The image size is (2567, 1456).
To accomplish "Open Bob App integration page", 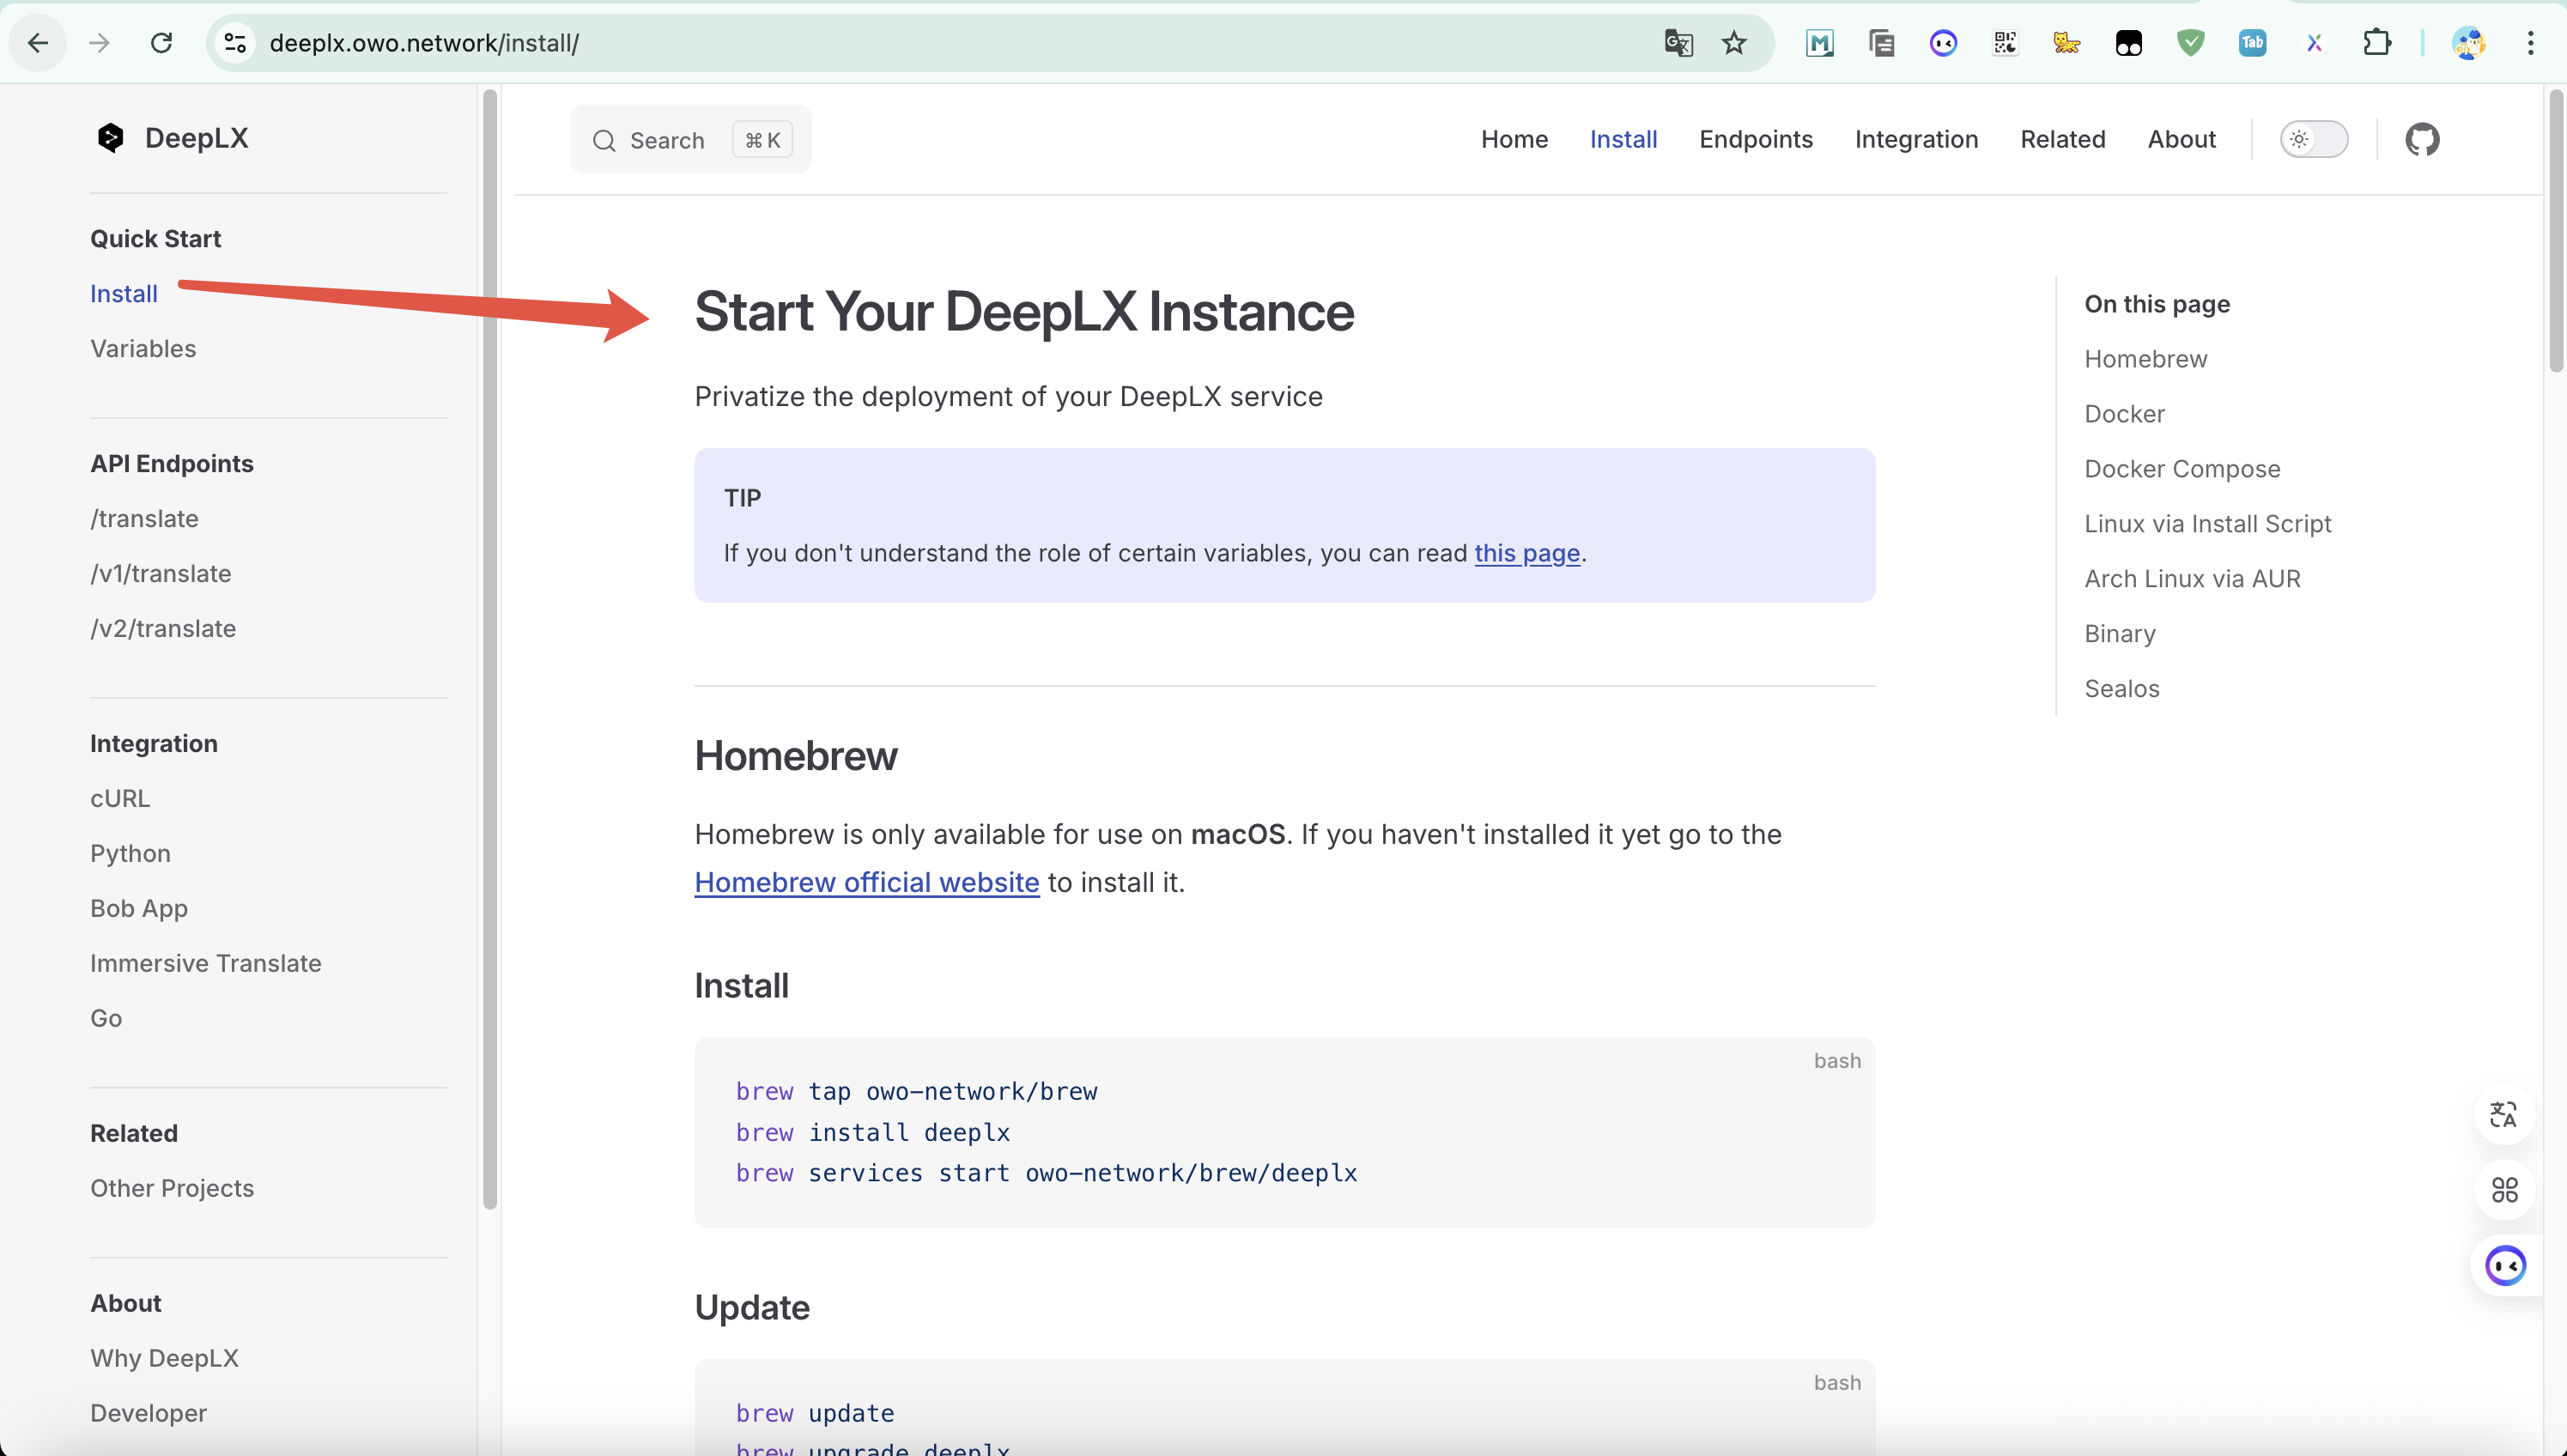I will (139, 909).
